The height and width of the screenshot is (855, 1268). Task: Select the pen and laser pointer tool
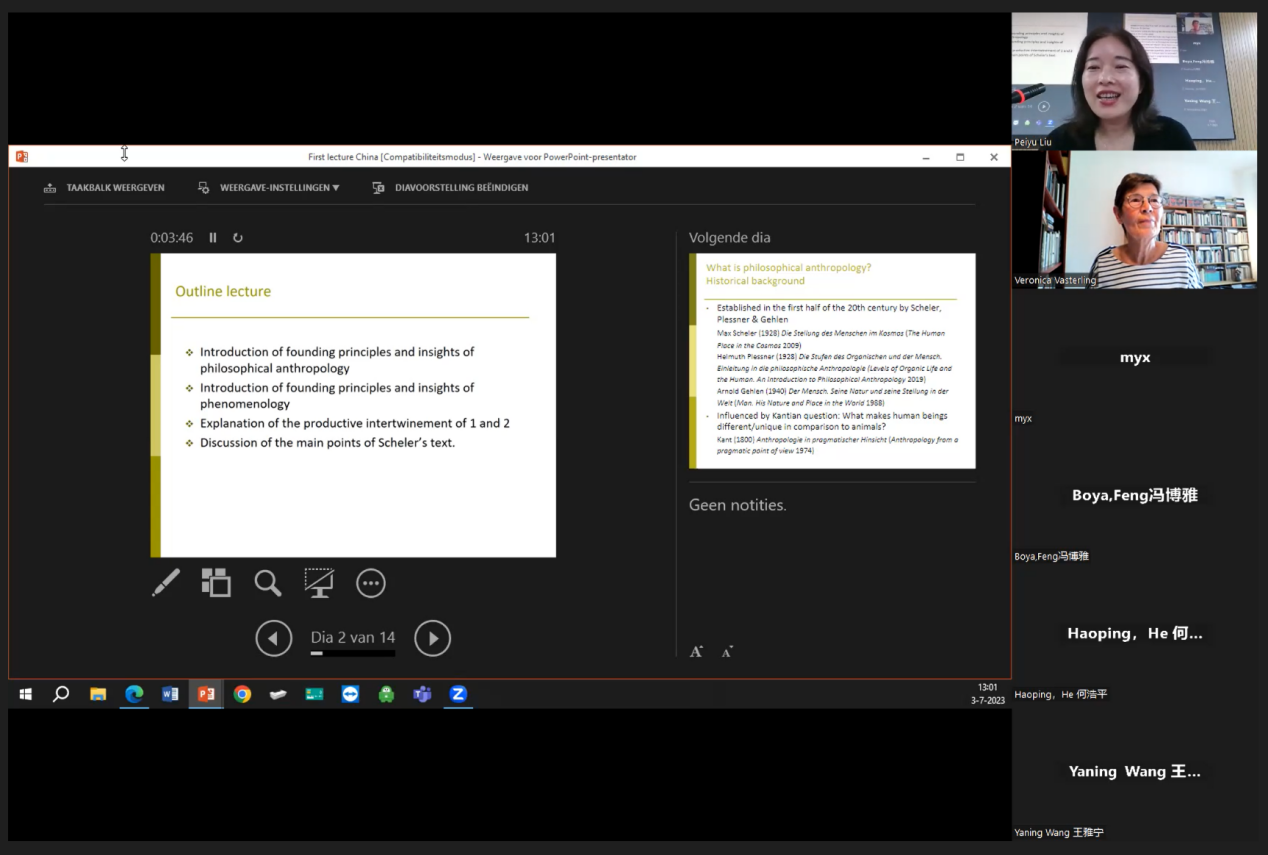pos(166,583)
